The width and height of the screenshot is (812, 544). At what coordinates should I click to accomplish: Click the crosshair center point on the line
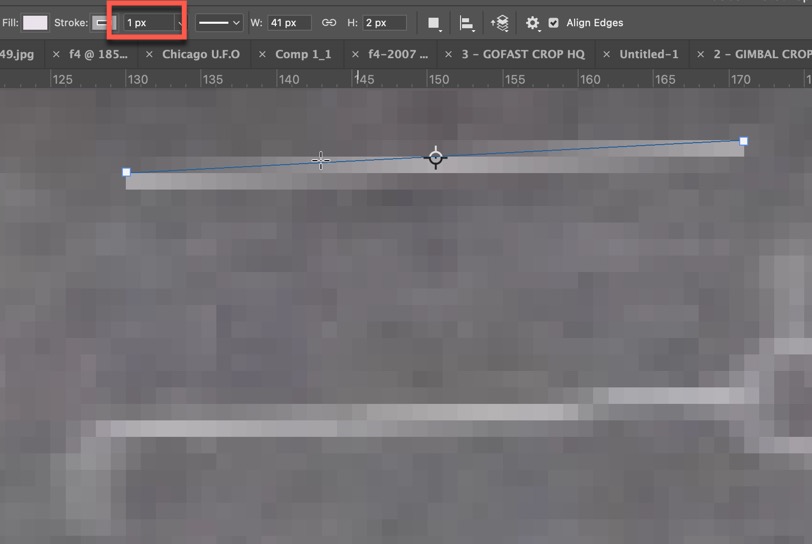(x=435, y=157)
